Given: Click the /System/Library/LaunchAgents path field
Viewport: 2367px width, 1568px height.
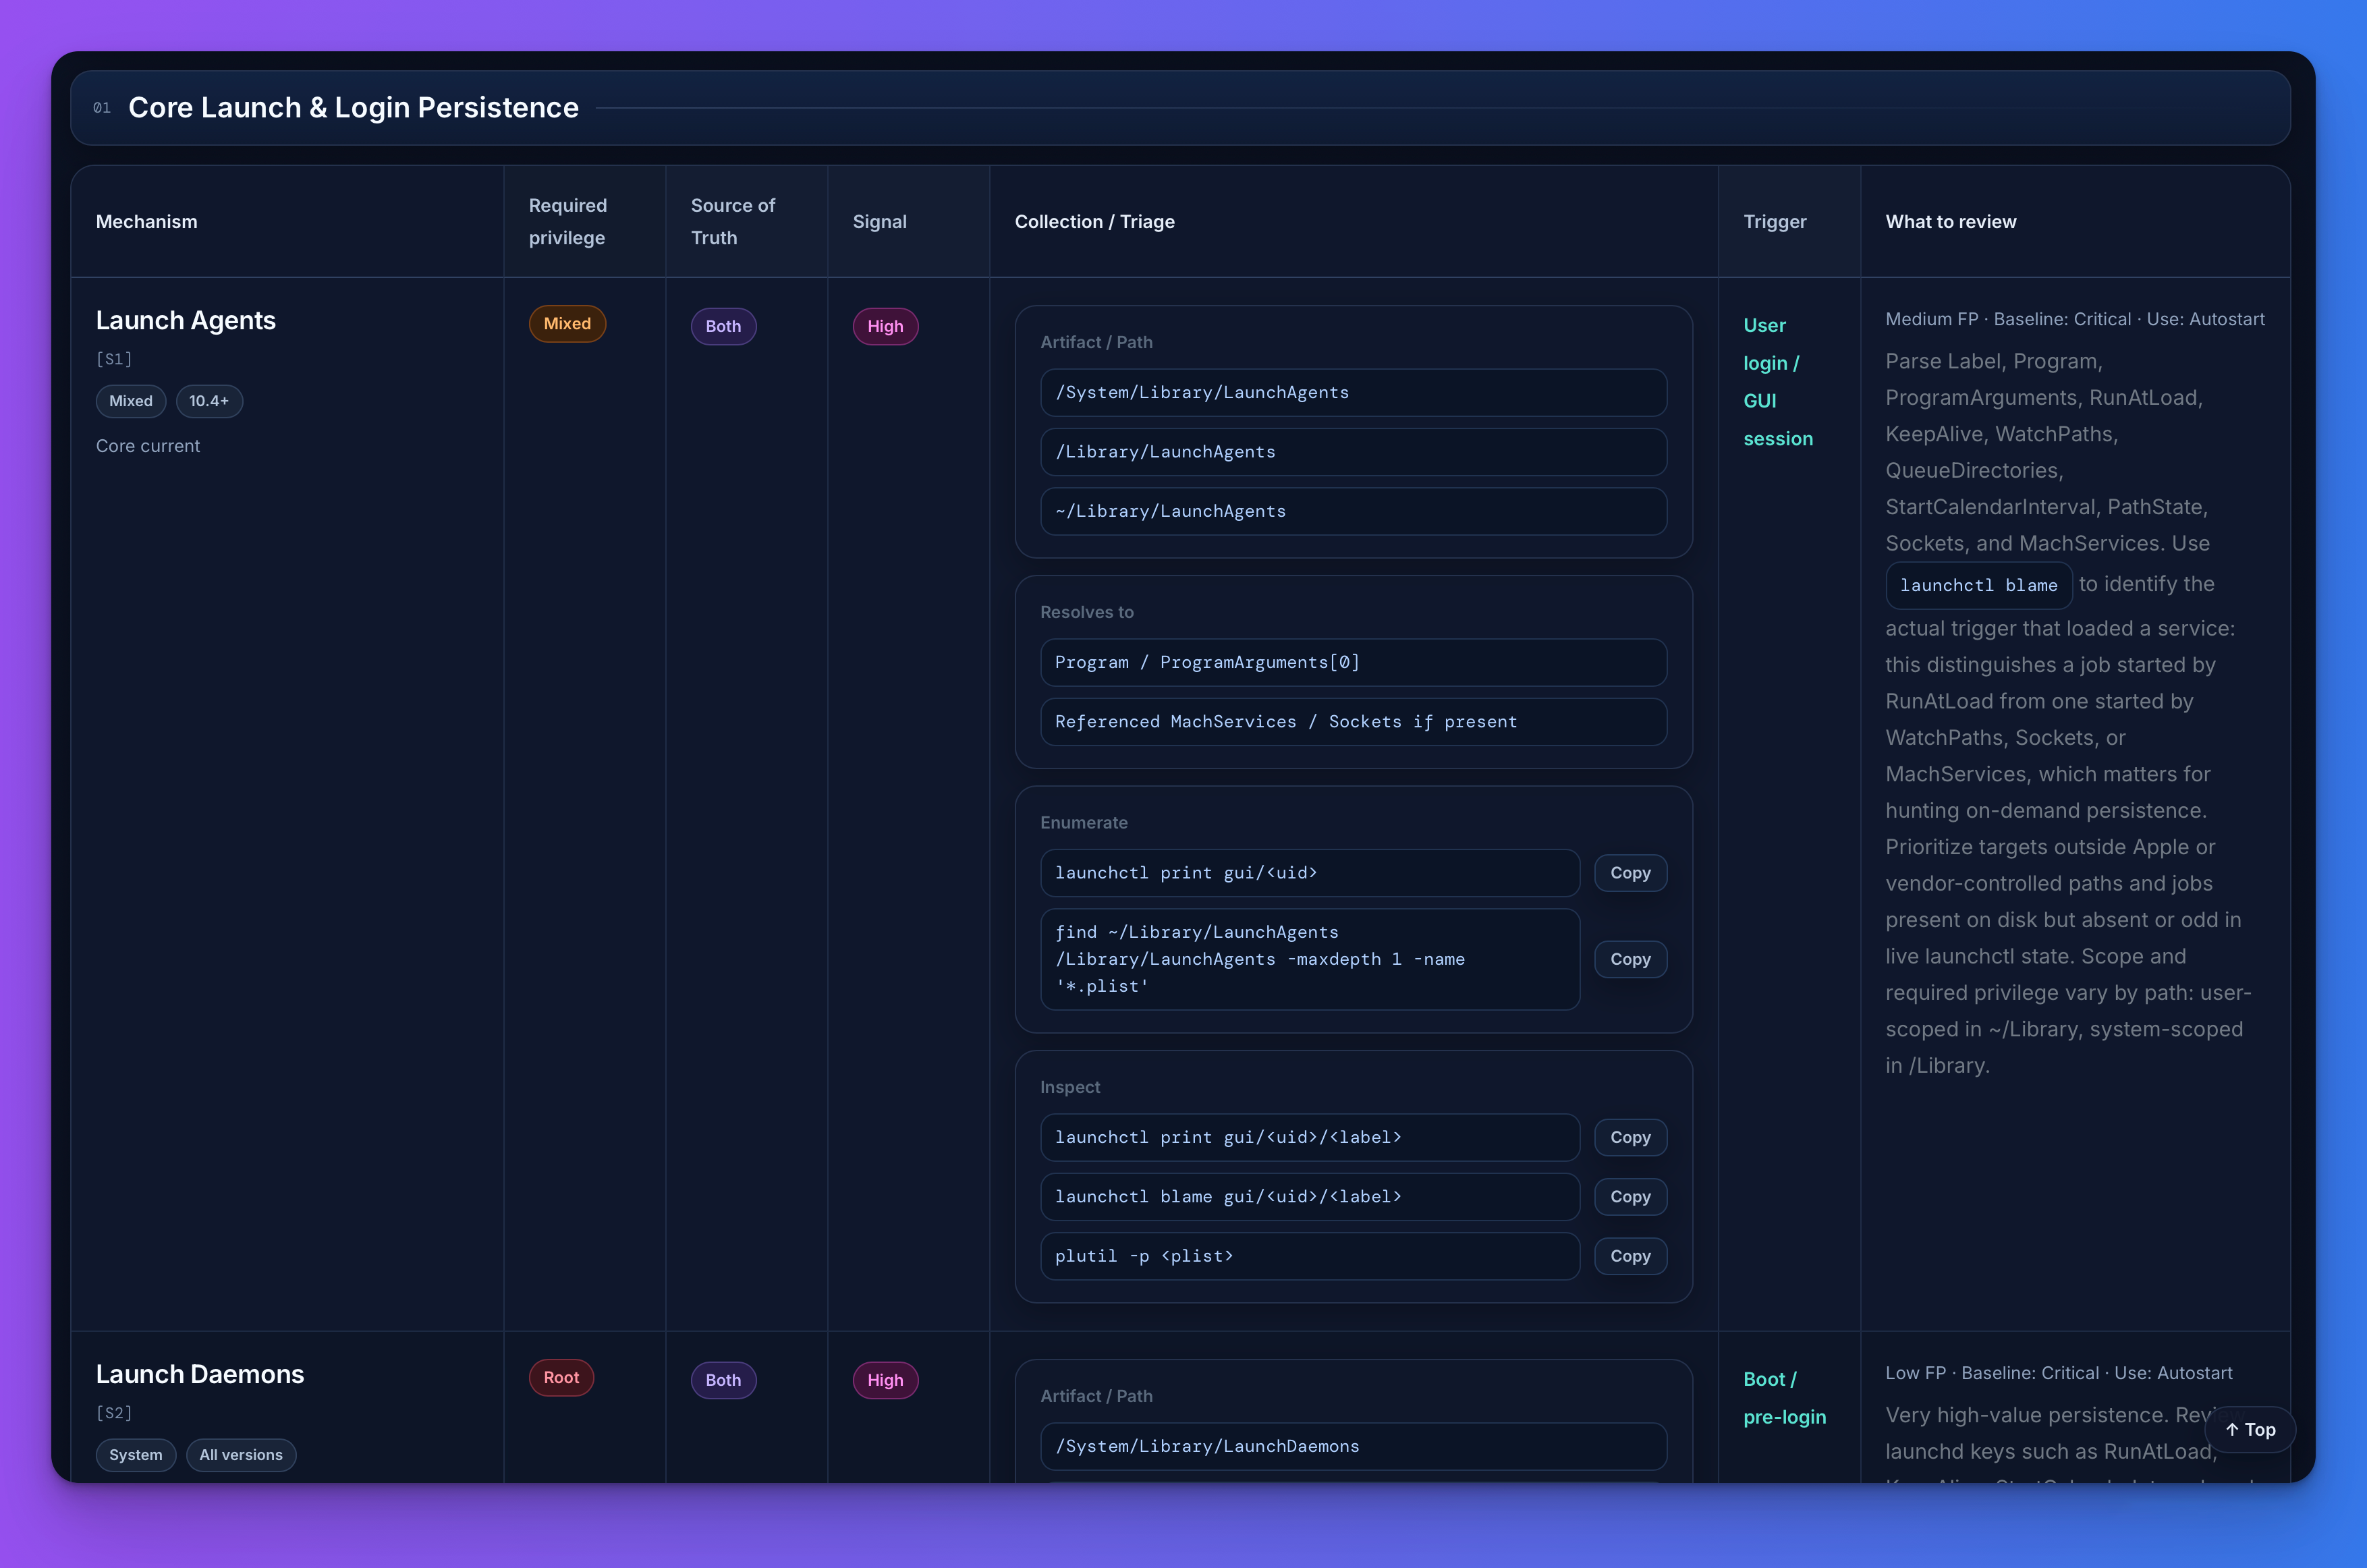Looking at the screenshot, I should (1352, 392).
